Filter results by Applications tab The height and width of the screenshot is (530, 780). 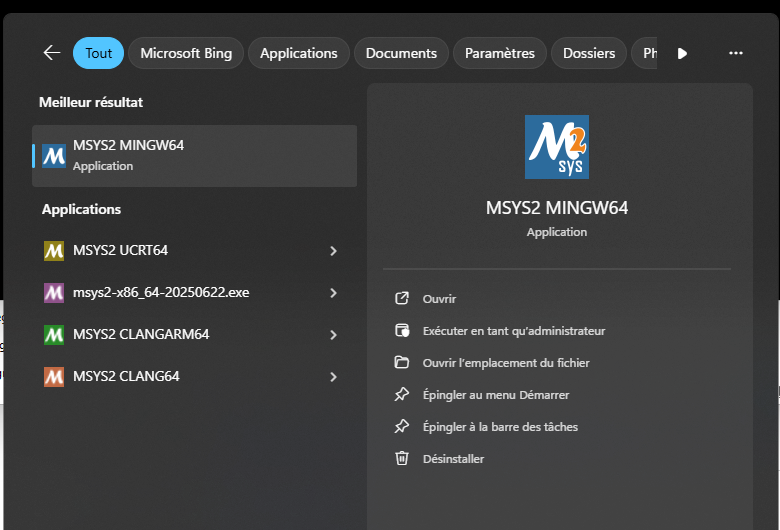[298, 53]
